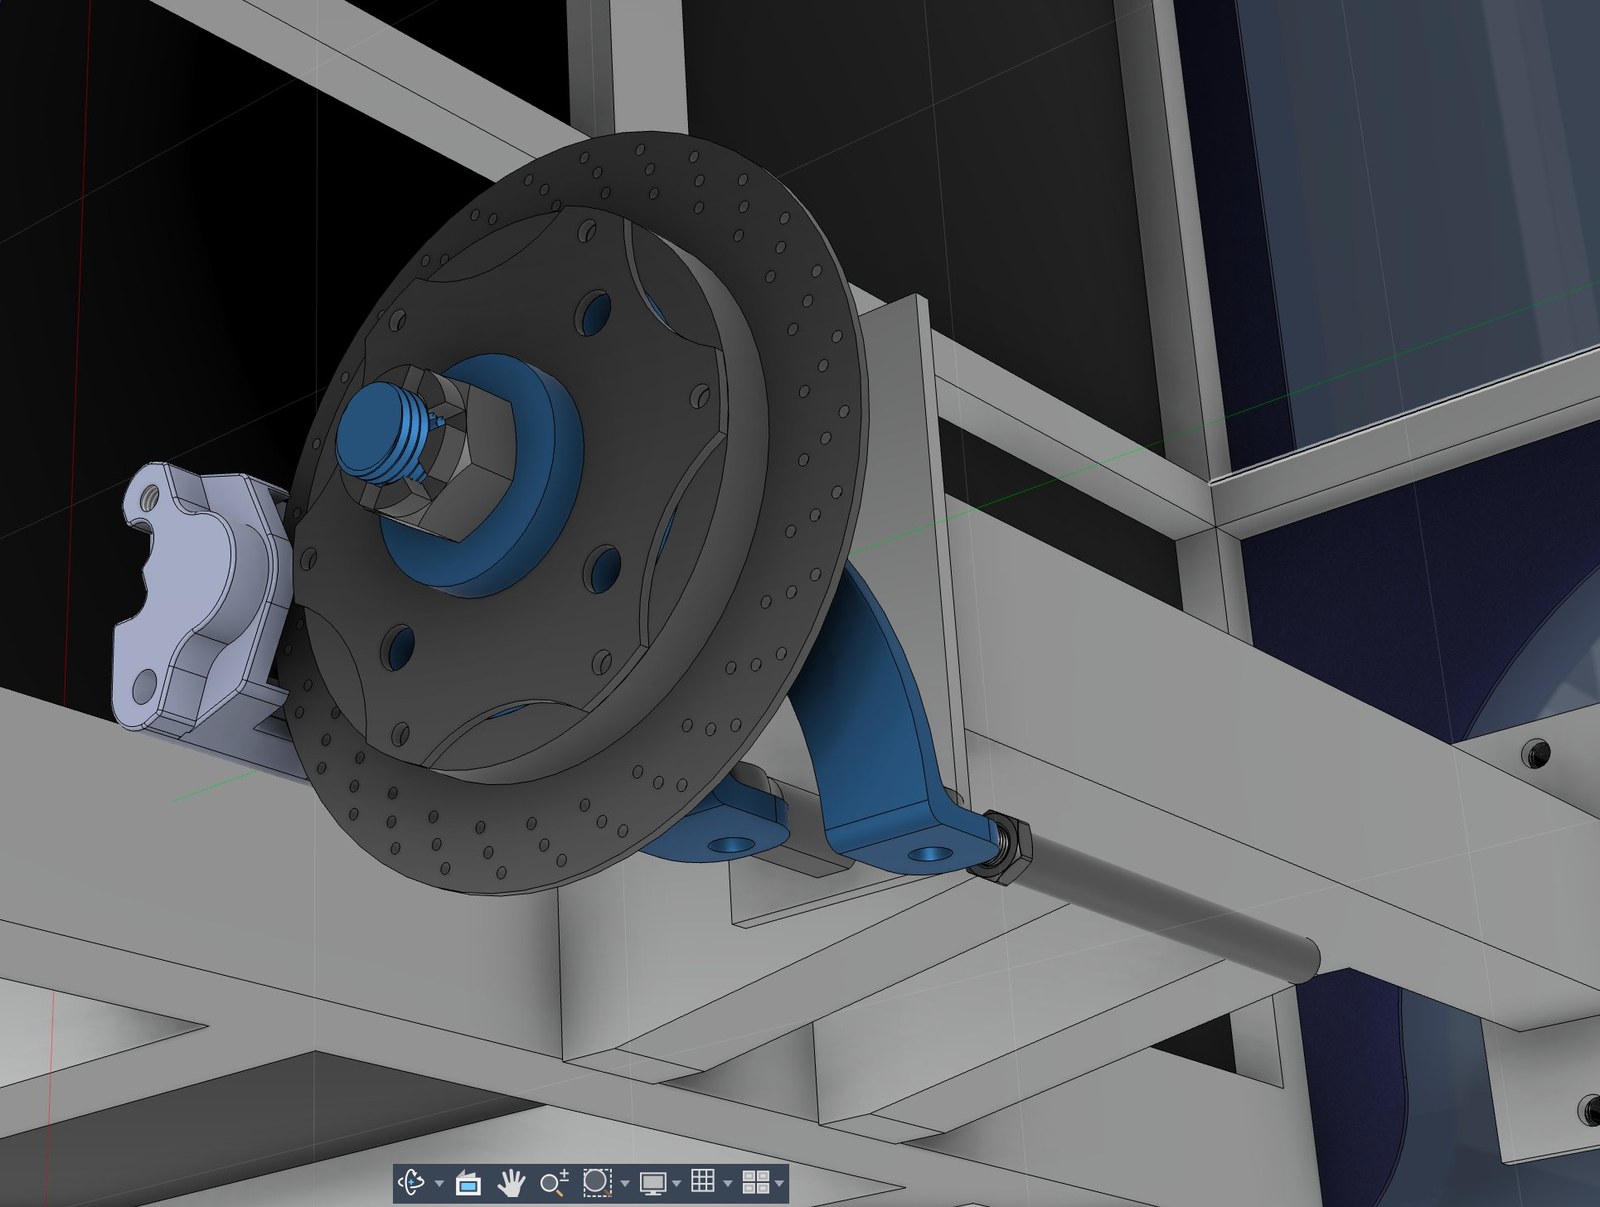This screenshot has height=1207, width=1600.
Task: Select the Zoom Window fit icon
Action: tap(597, 1183)
